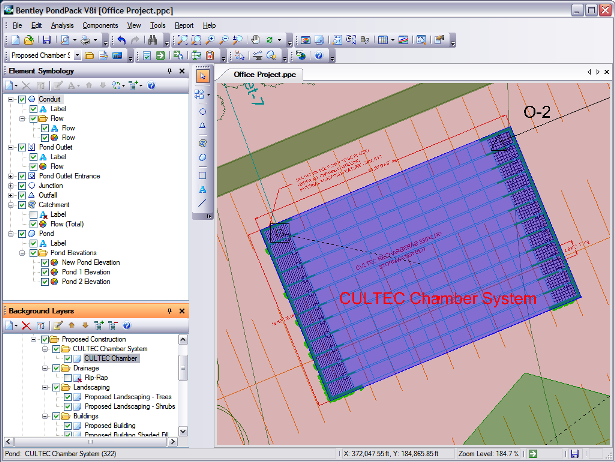Image resolution: width=615 pixels, height=462 pixels.
Task: Expand the Junction tree node
Action: [11, 186]
